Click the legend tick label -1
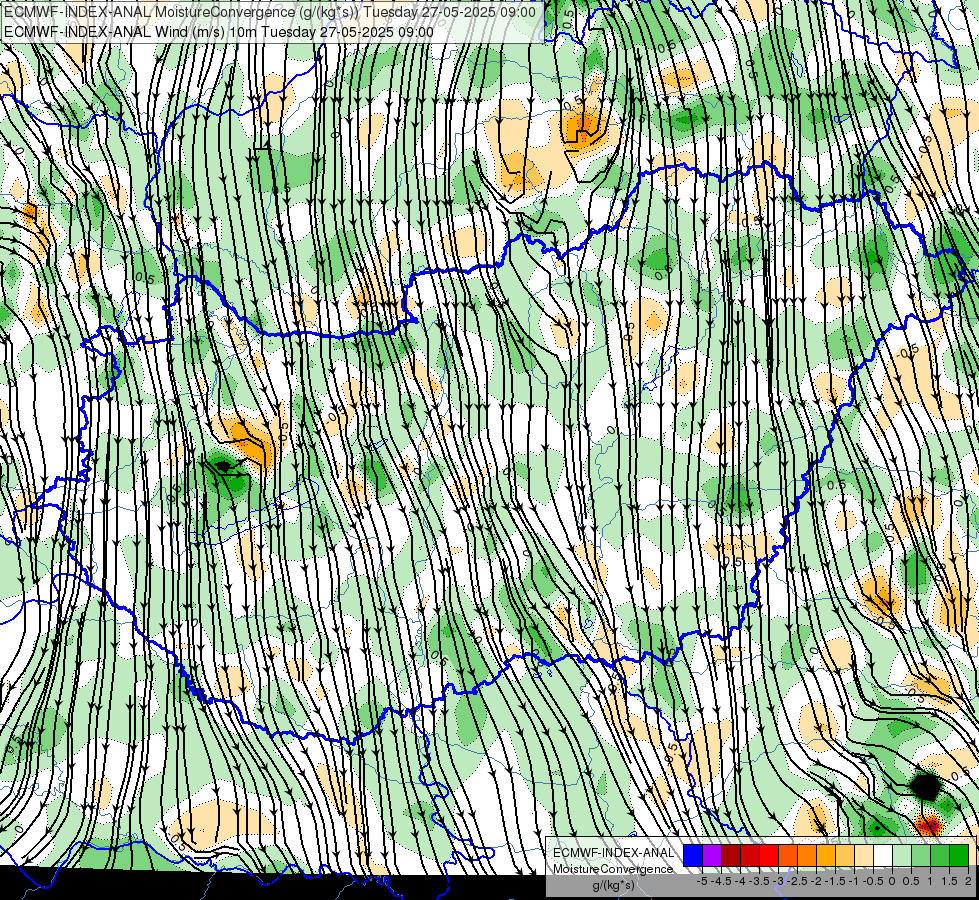 tap(854, 881)
